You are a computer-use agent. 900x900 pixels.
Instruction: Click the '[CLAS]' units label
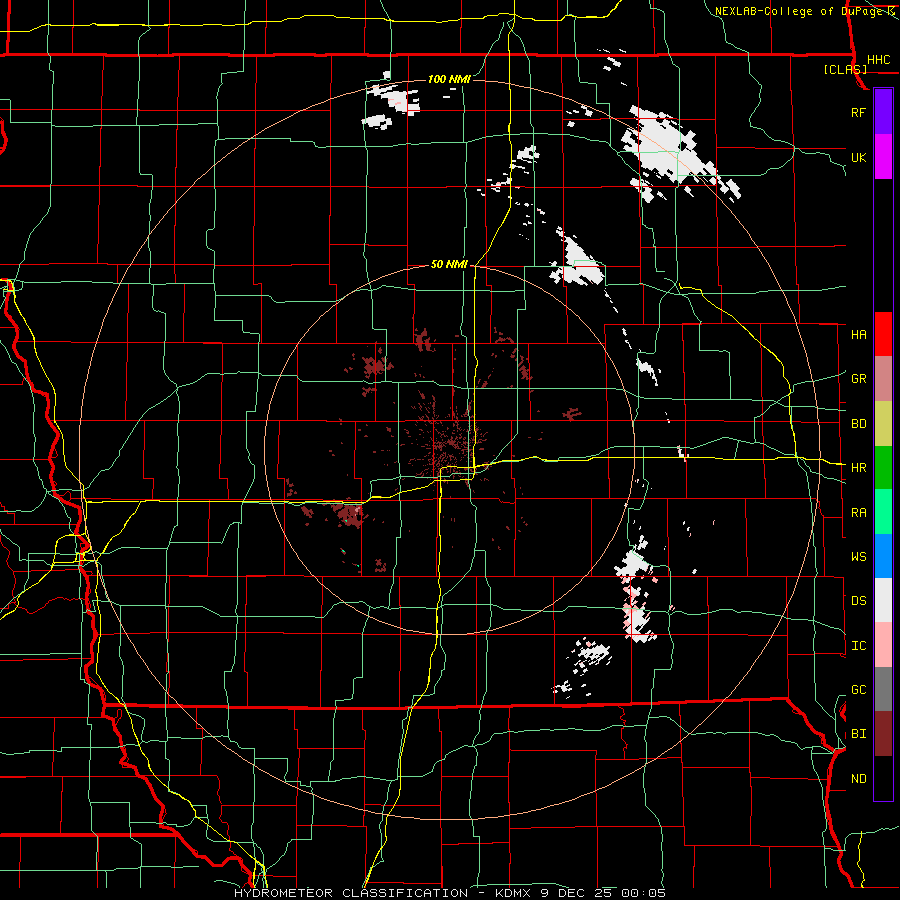tap(845, 69)
